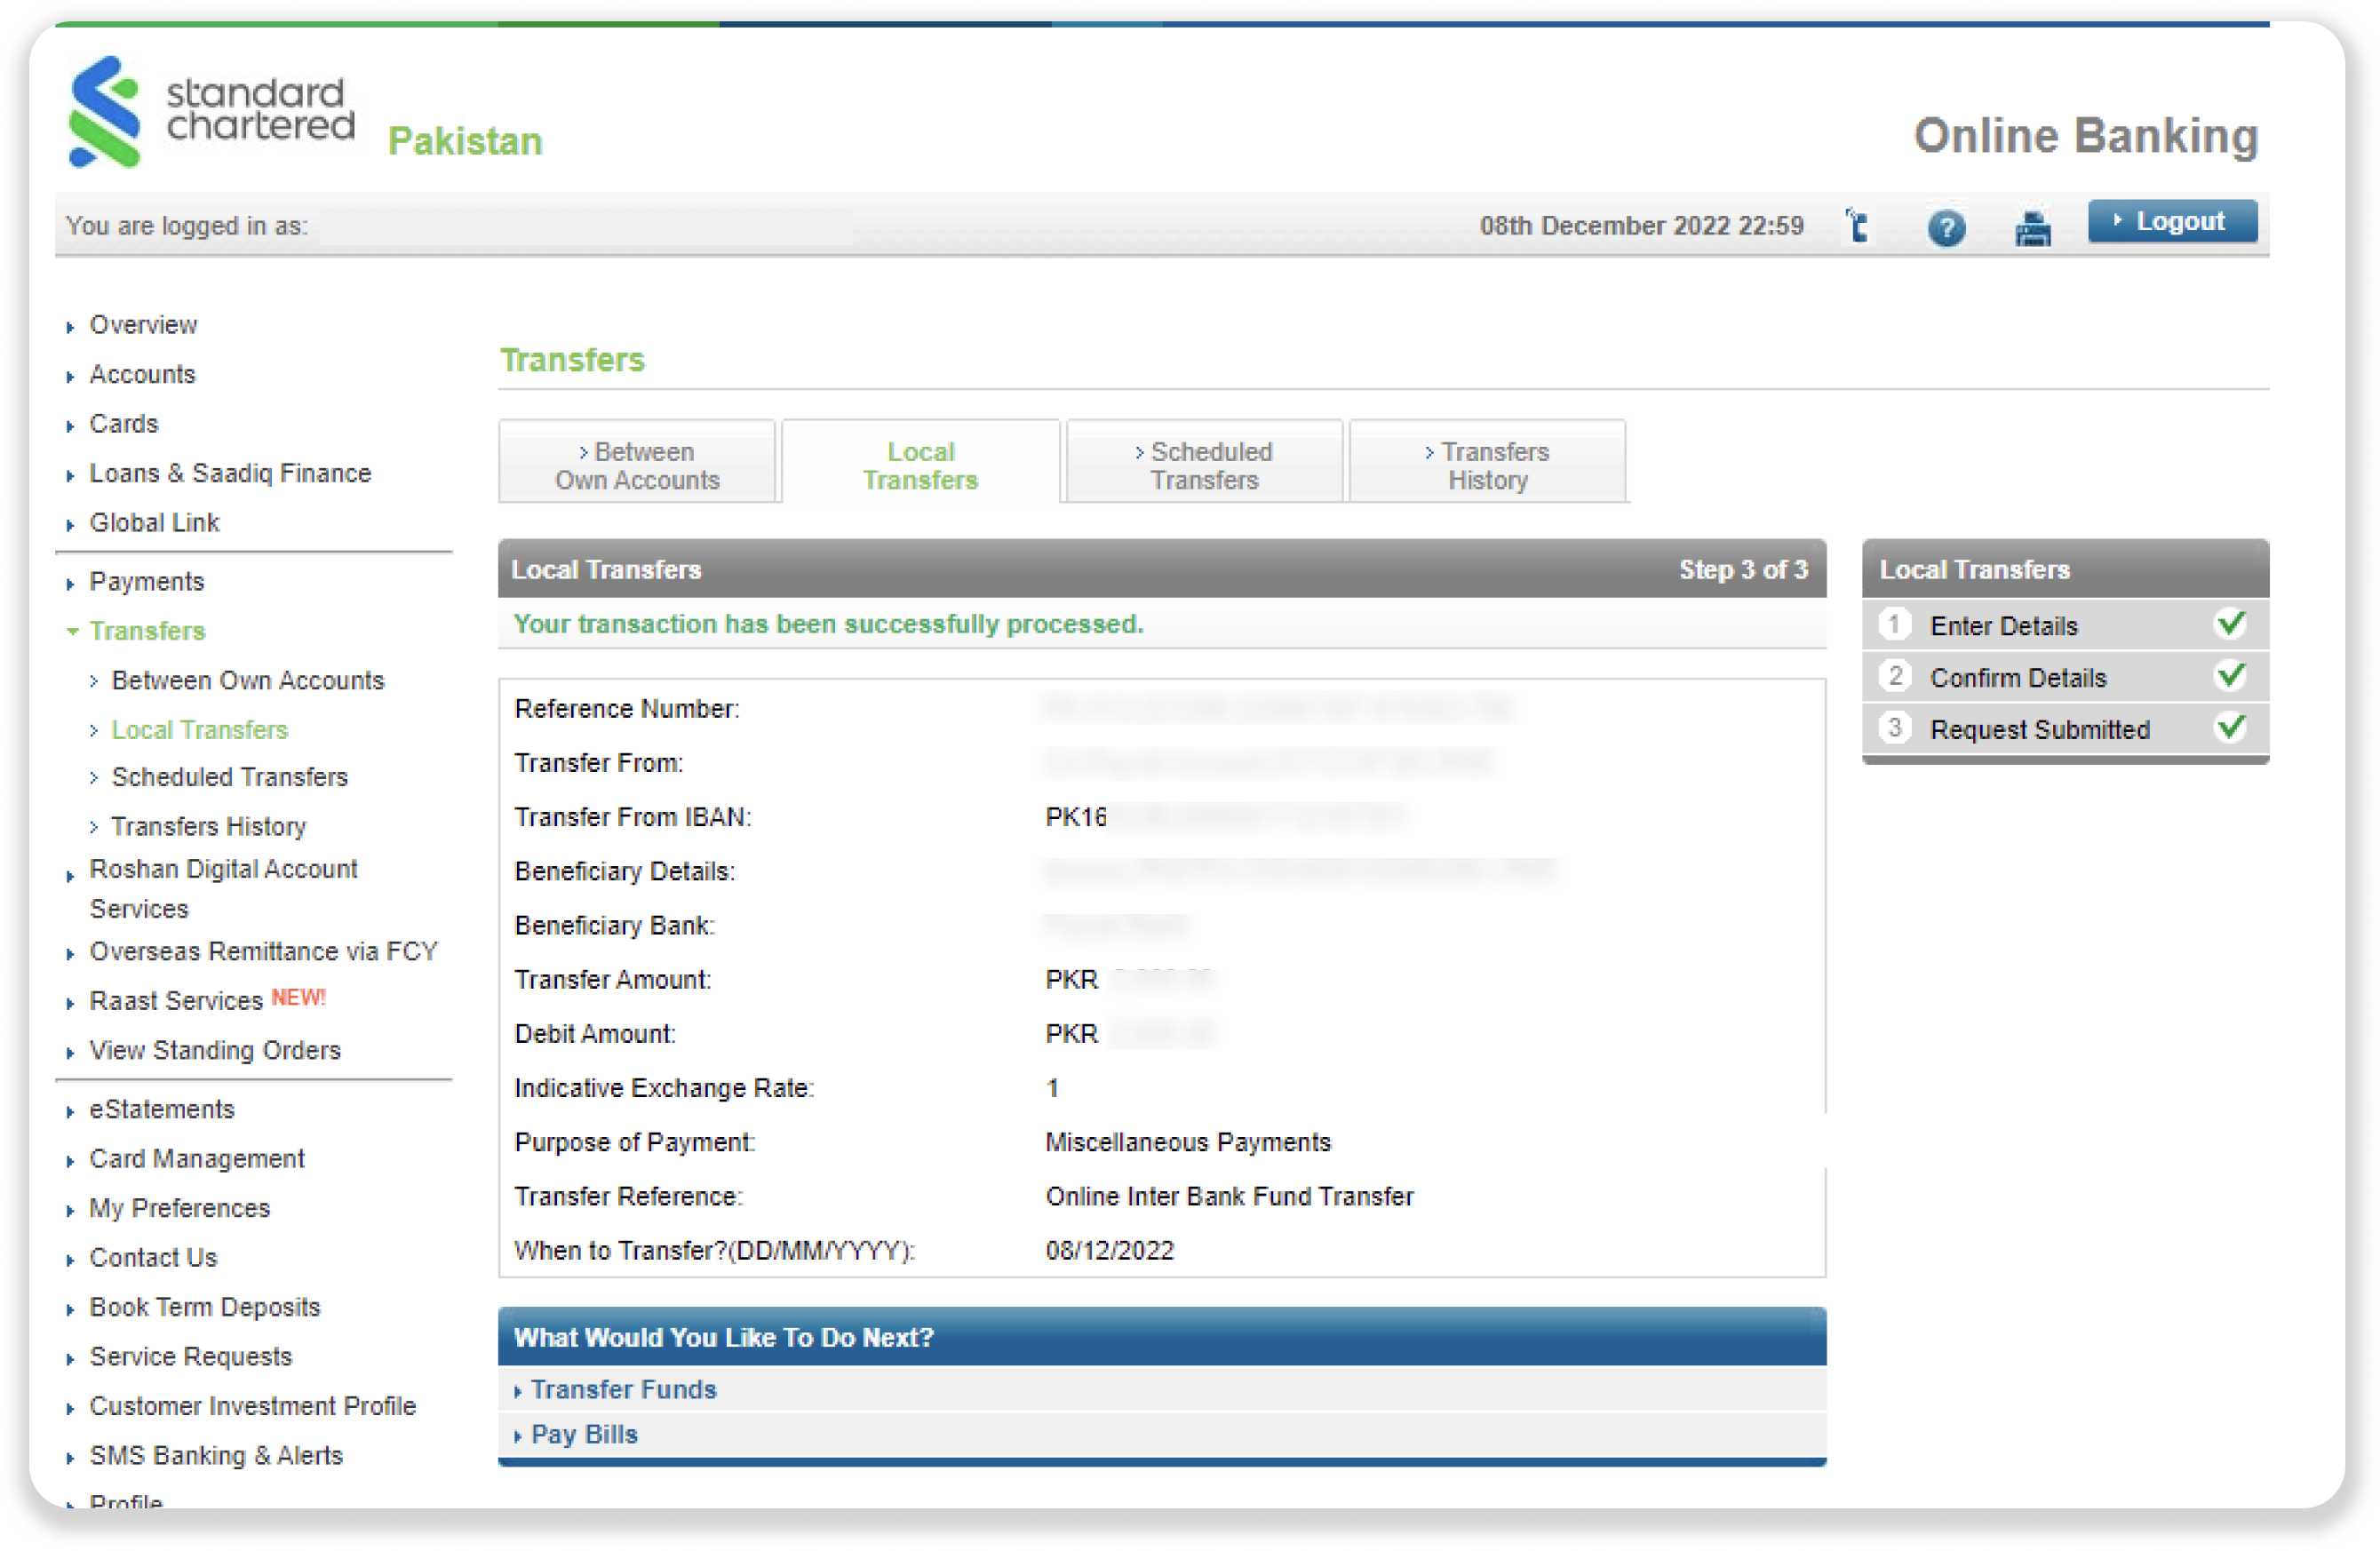
Task: Click the step 1 number badge
Action: coord(1893,625)
